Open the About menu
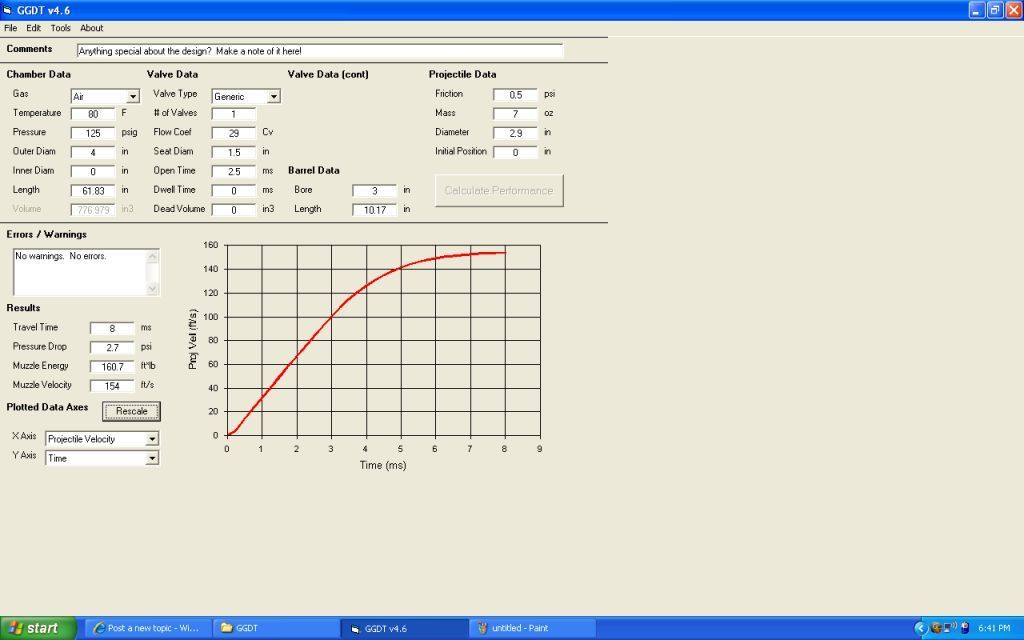 click(x=91, y=28)
